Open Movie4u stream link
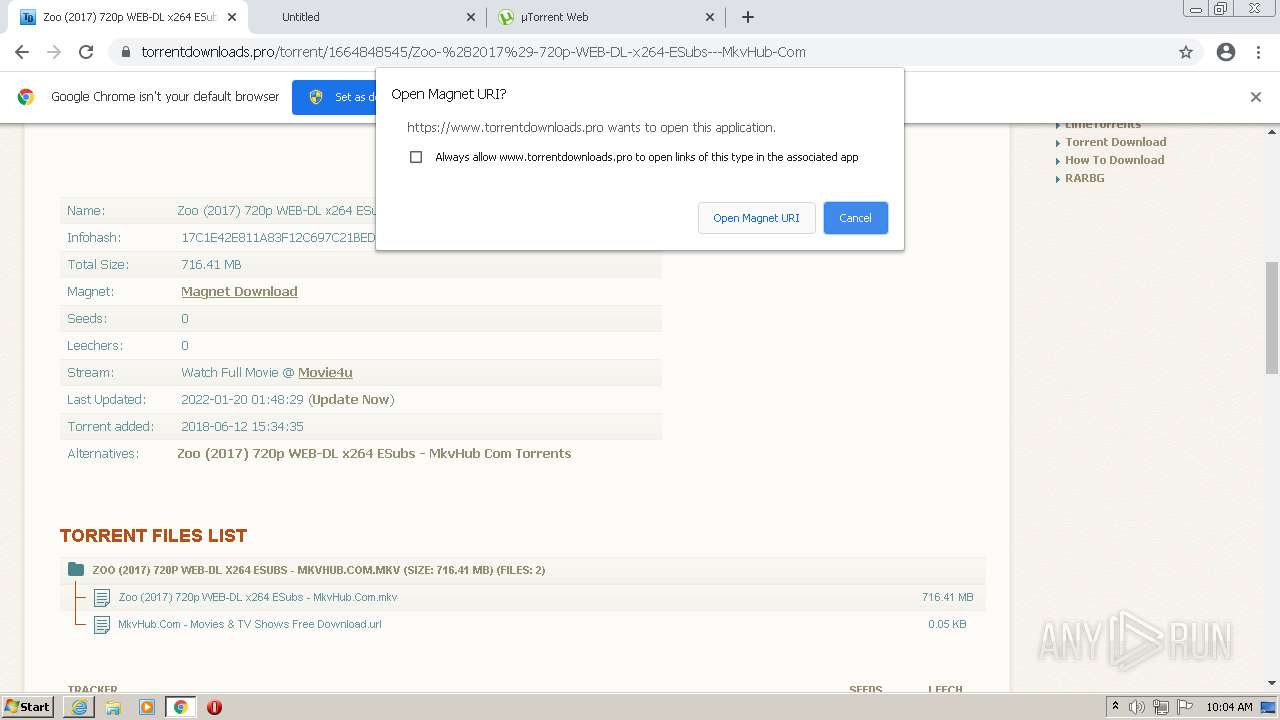 pyautogui.click(x=325, y=373)
